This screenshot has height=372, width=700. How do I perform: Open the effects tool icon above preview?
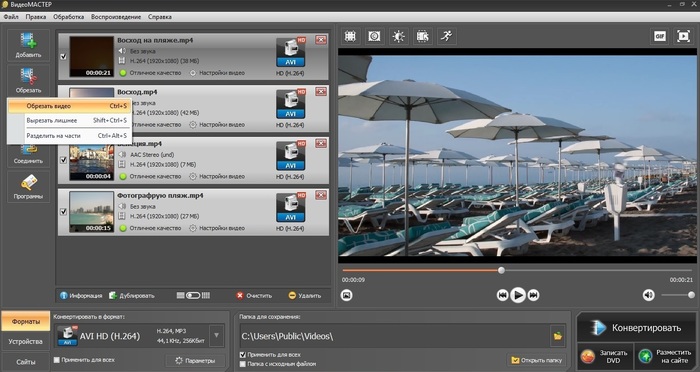pyautogui.click(x=374, y=37)
